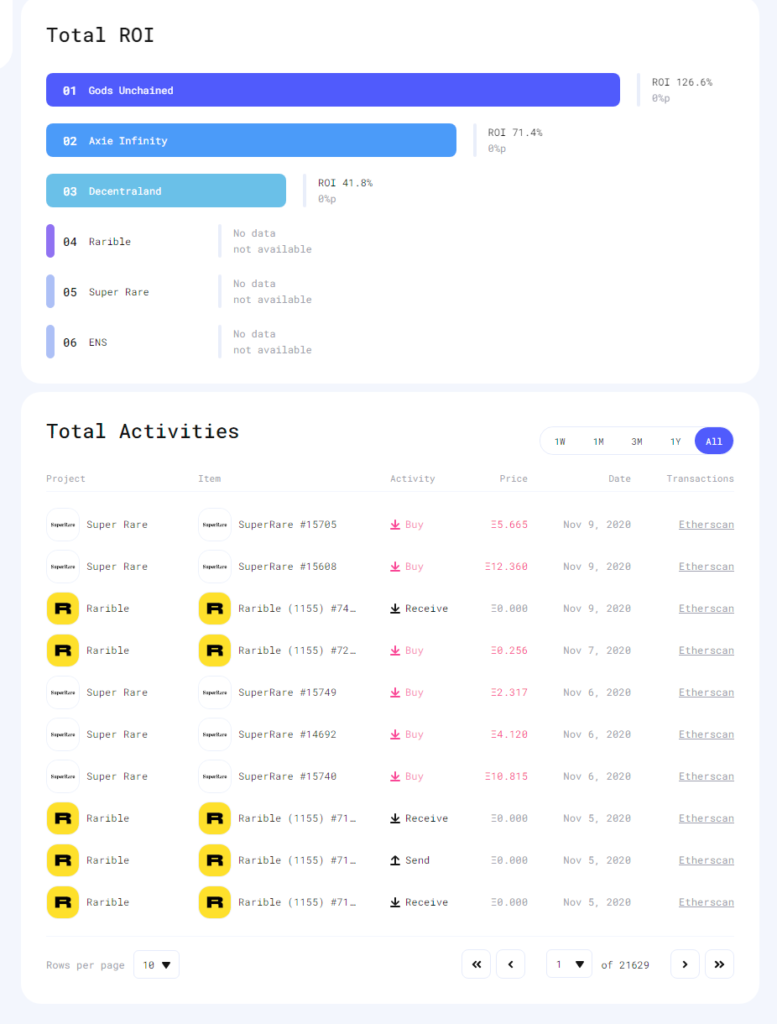
Task: Click the Axie Infinity ROI bar
Action: 251,140
